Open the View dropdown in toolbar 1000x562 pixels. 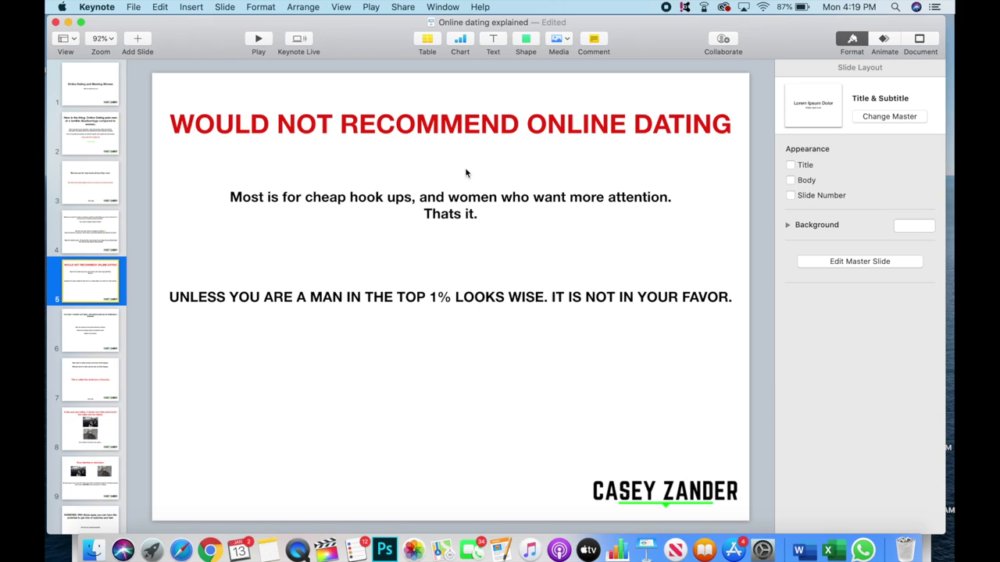point(66,39)
